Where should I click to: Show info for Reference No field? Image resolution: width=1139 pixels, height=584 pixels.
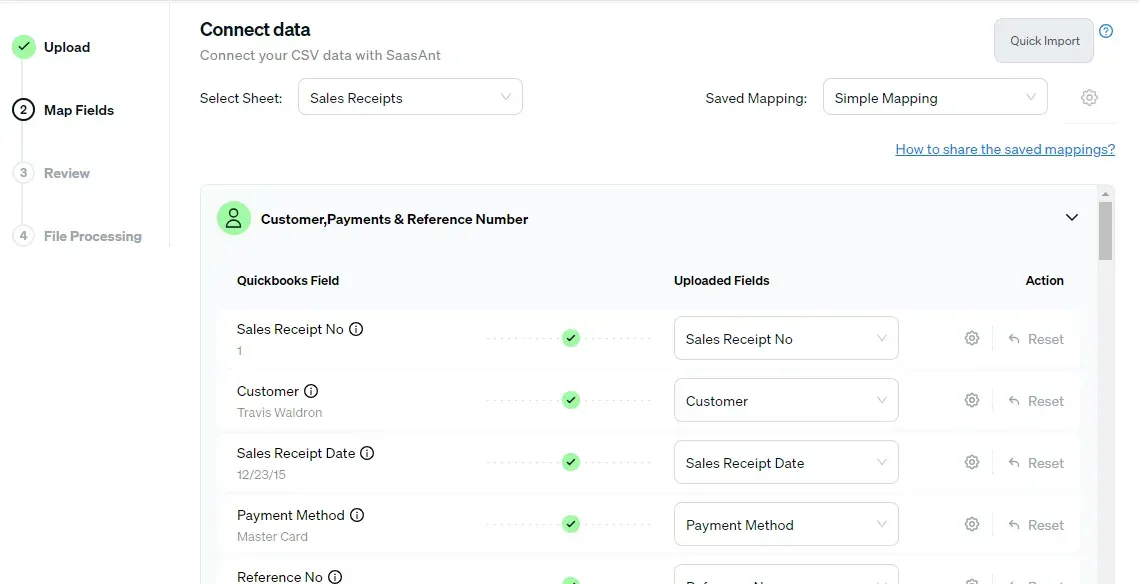click(x=335, y=577)
